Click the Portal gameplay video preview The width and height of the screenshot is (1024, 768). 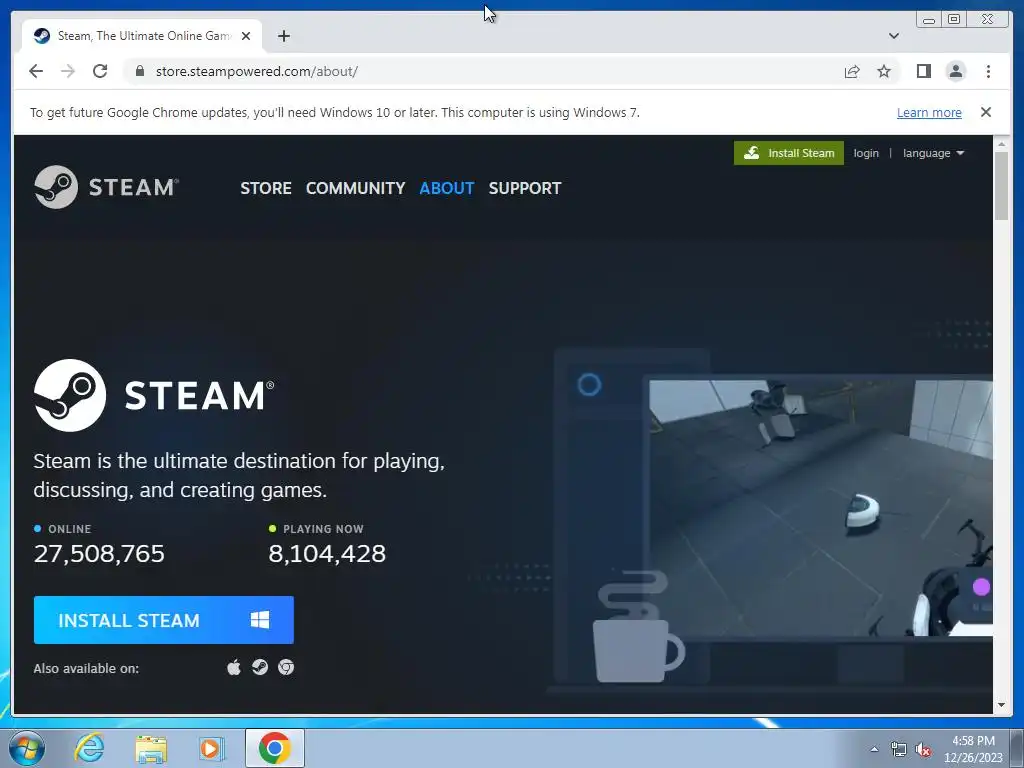(x=821, y=508)
